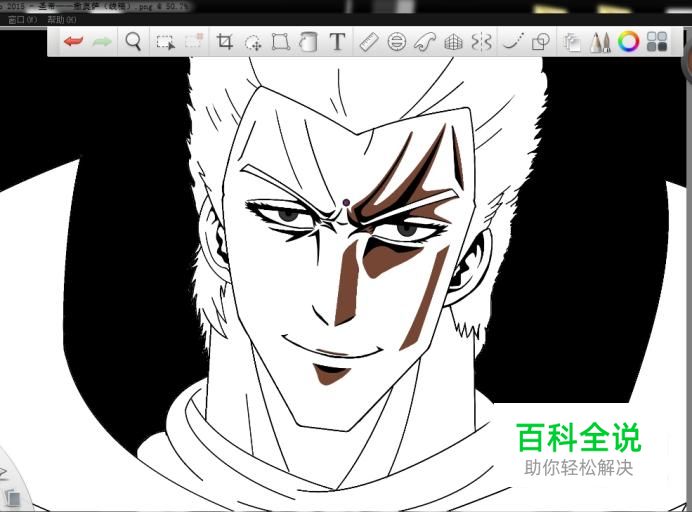This screenshot has height=512, width=692.
Task: Enable the Ellipse guide
Action: [x=396, y=42]
